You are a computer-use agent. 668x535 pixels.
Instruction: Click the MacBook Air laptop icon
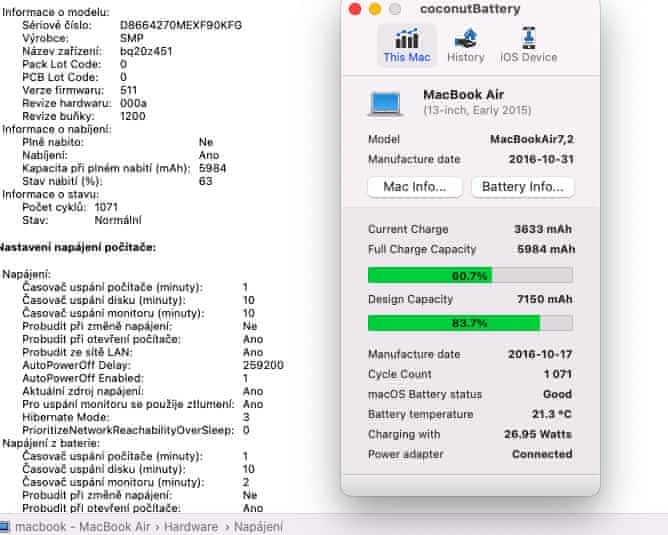pyautogui.click(x=386, y=103)
